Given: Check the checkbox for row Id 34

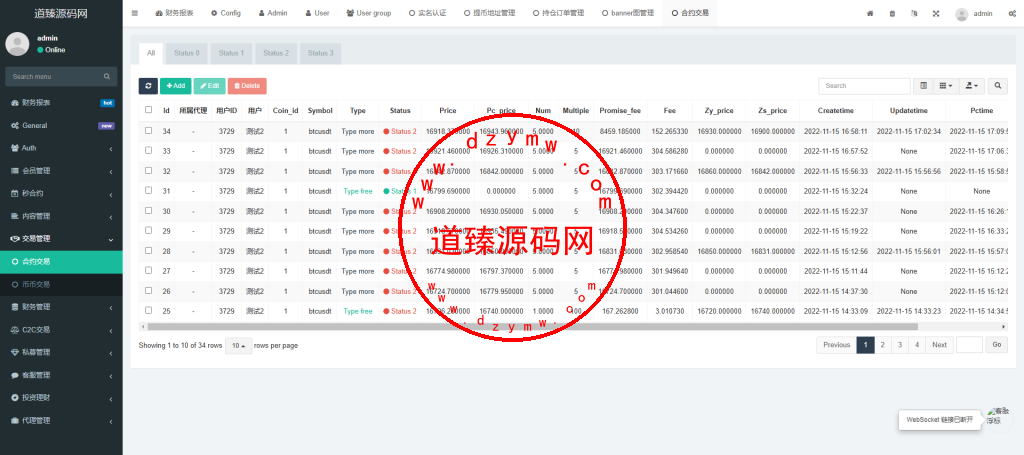Looking at the screenshot, I should (148, 131).
